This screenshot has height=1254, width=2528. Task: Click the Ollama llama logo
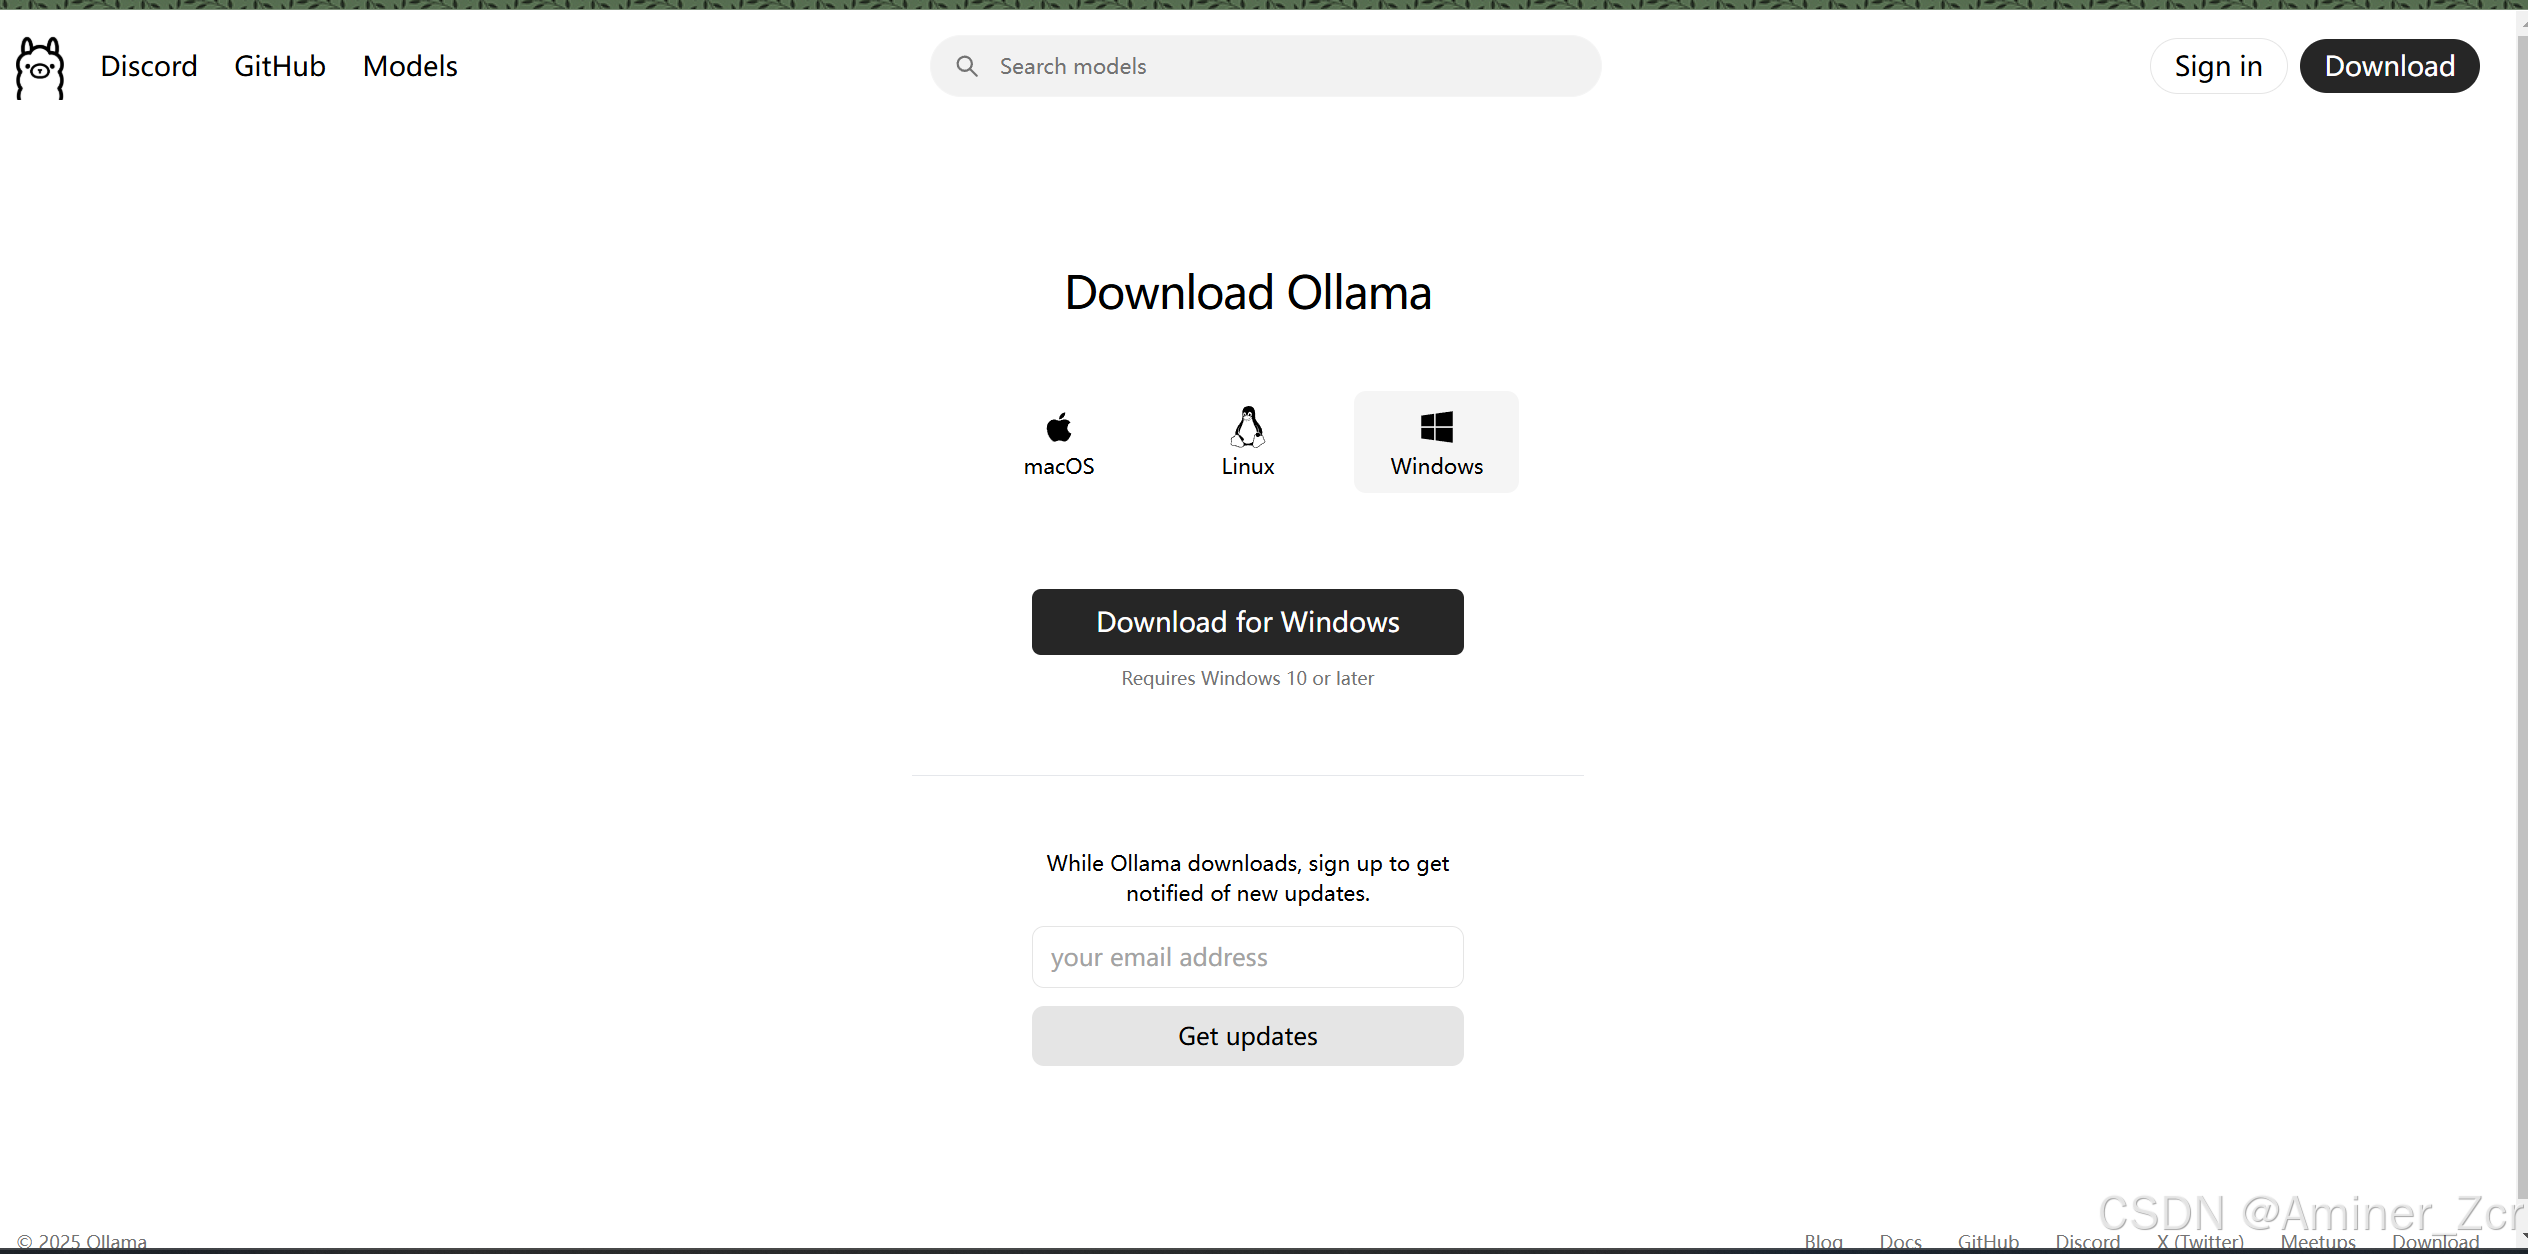pos(40,67)
